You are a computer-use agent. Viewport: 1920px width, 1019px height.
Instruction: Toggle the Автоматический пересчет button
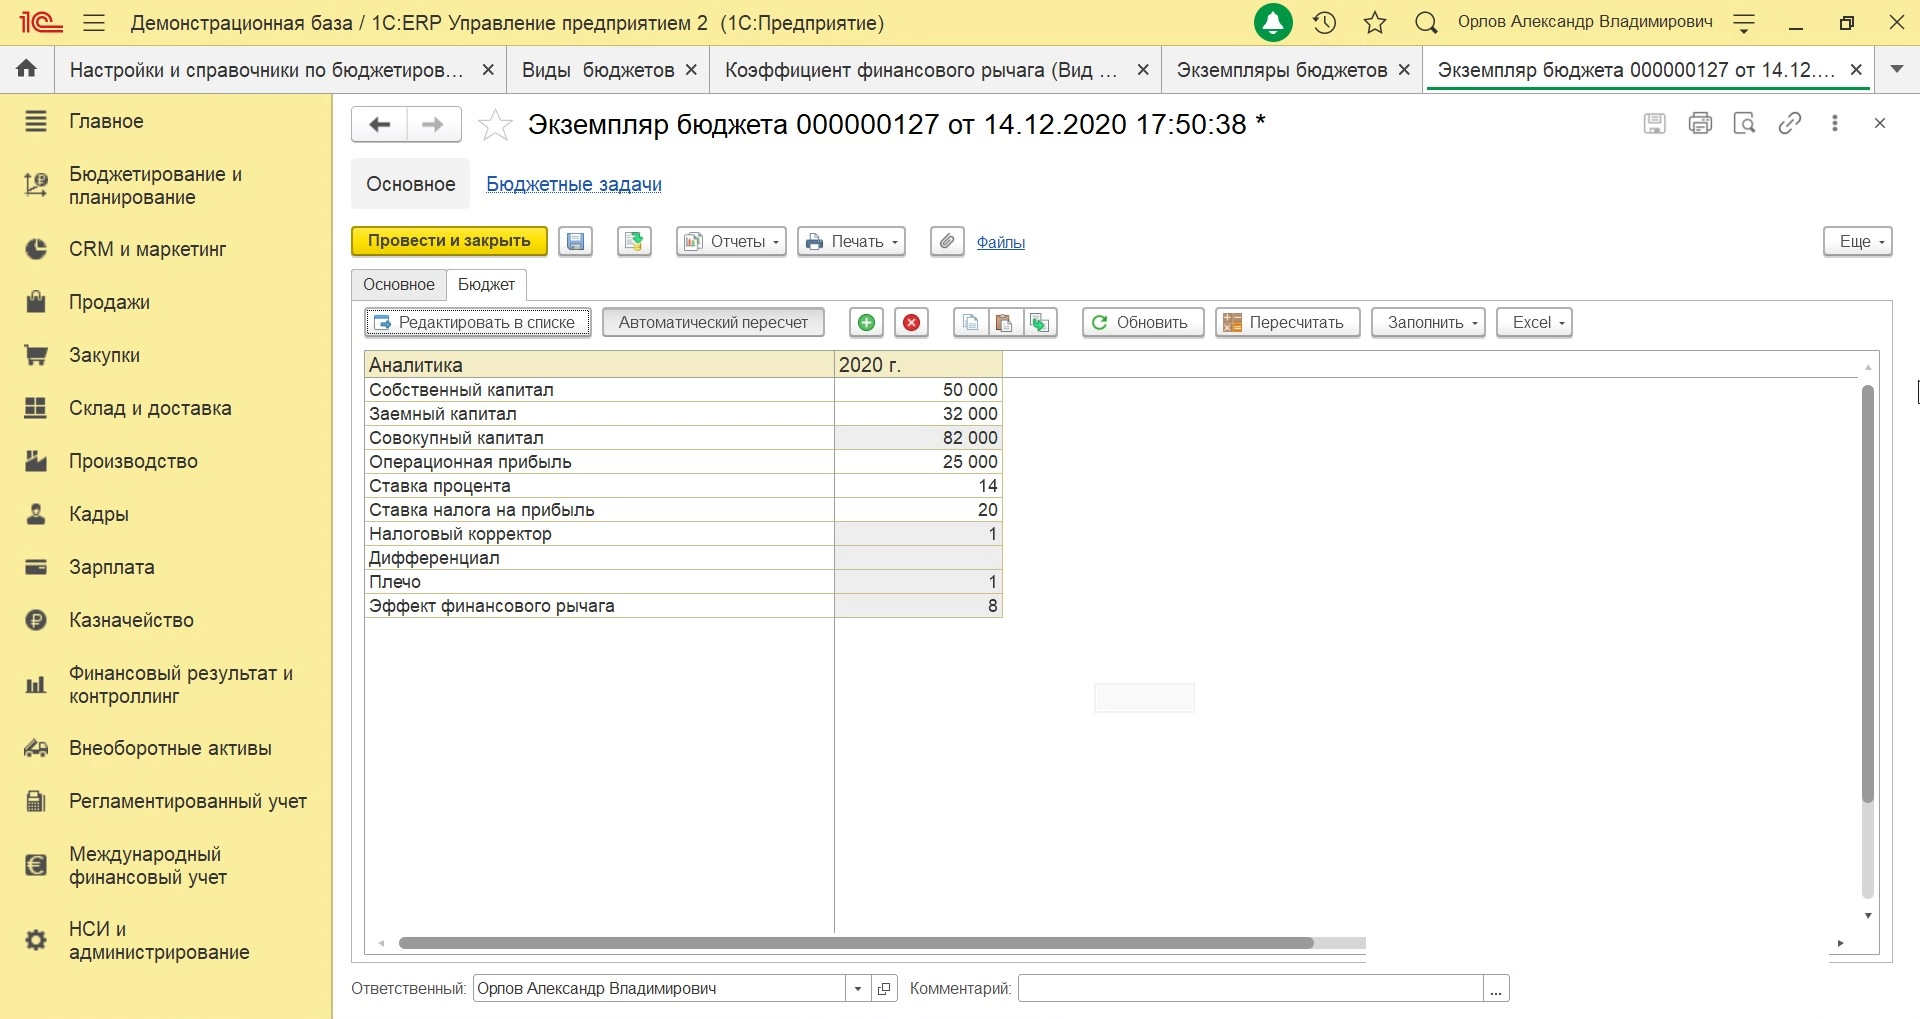tap(713, 323)
